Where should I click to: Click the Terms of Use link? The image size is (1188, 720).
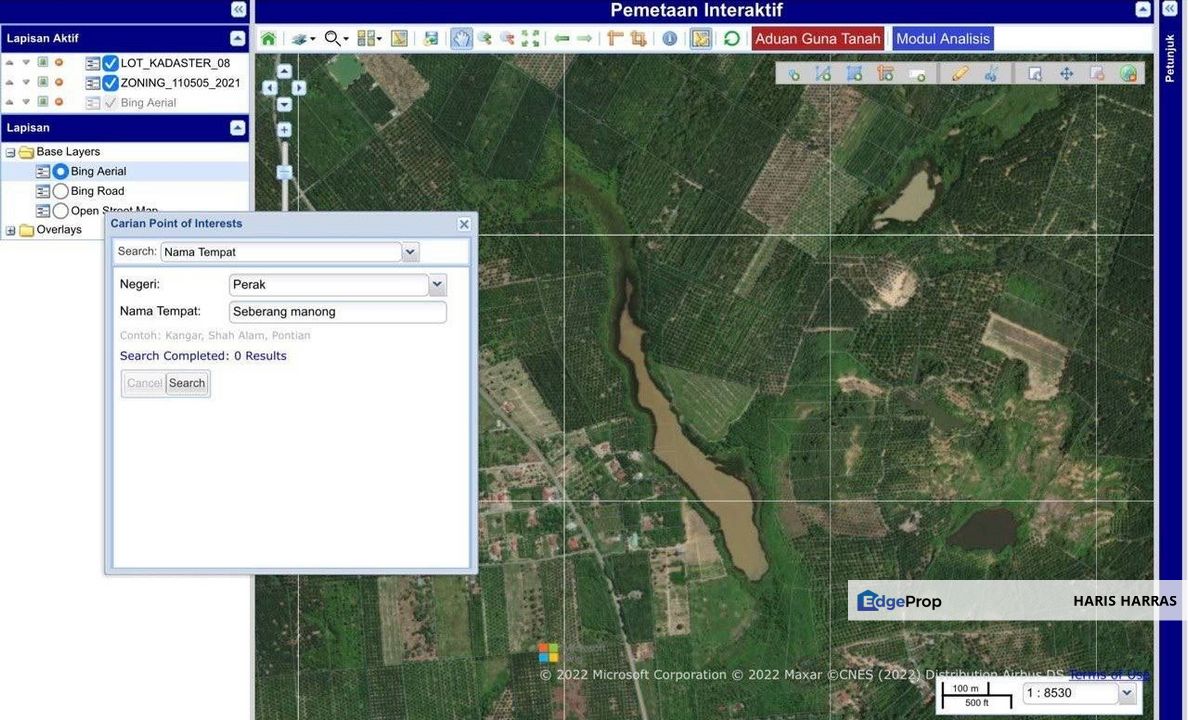tap(1108, 675)
